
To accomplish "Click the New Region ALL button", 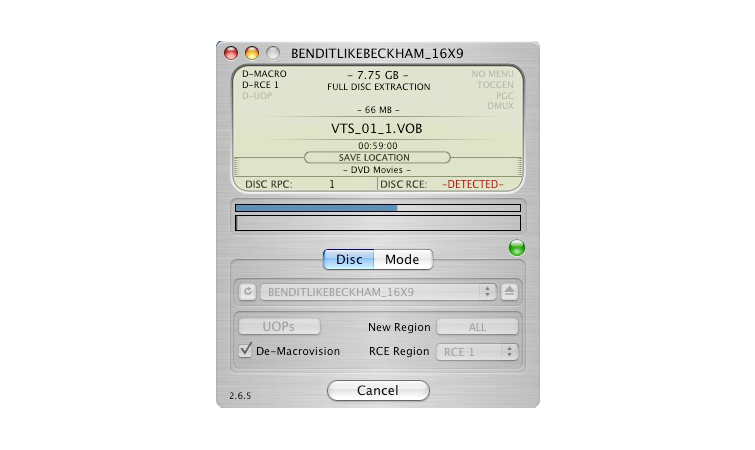I will tap(477, 327).
